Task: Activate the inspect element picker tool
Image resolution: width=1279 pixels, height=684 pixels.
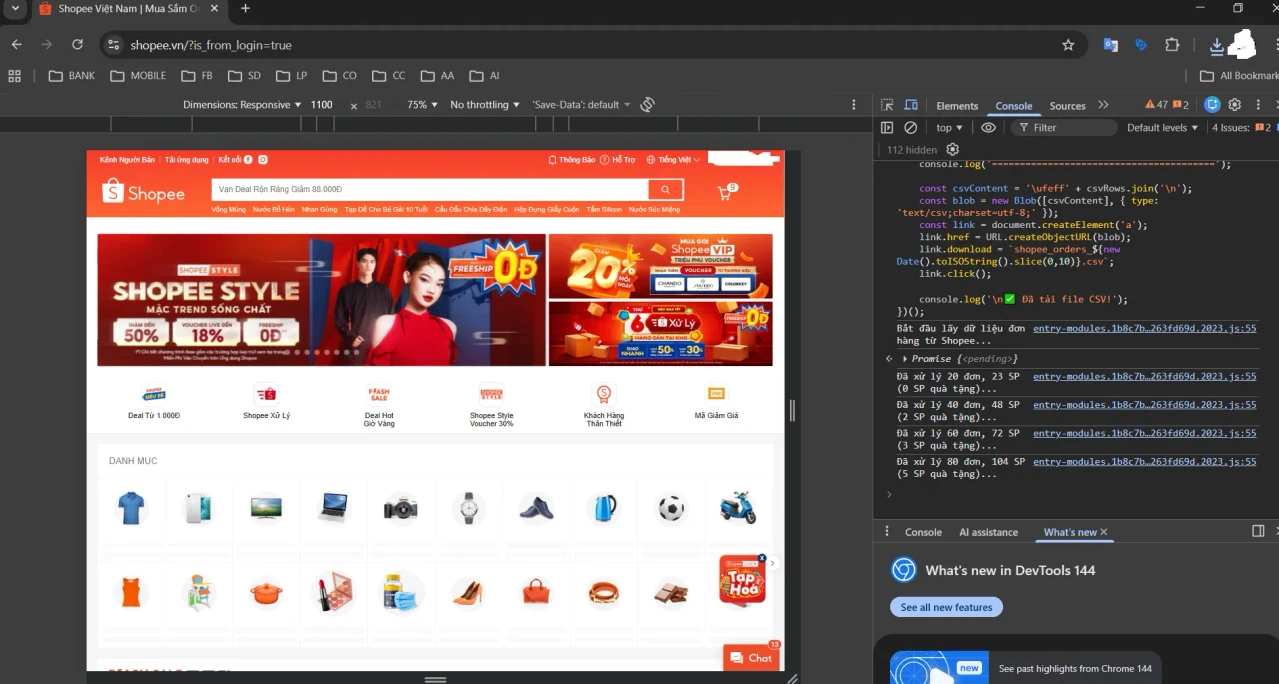Action: (x=887, y=105)
